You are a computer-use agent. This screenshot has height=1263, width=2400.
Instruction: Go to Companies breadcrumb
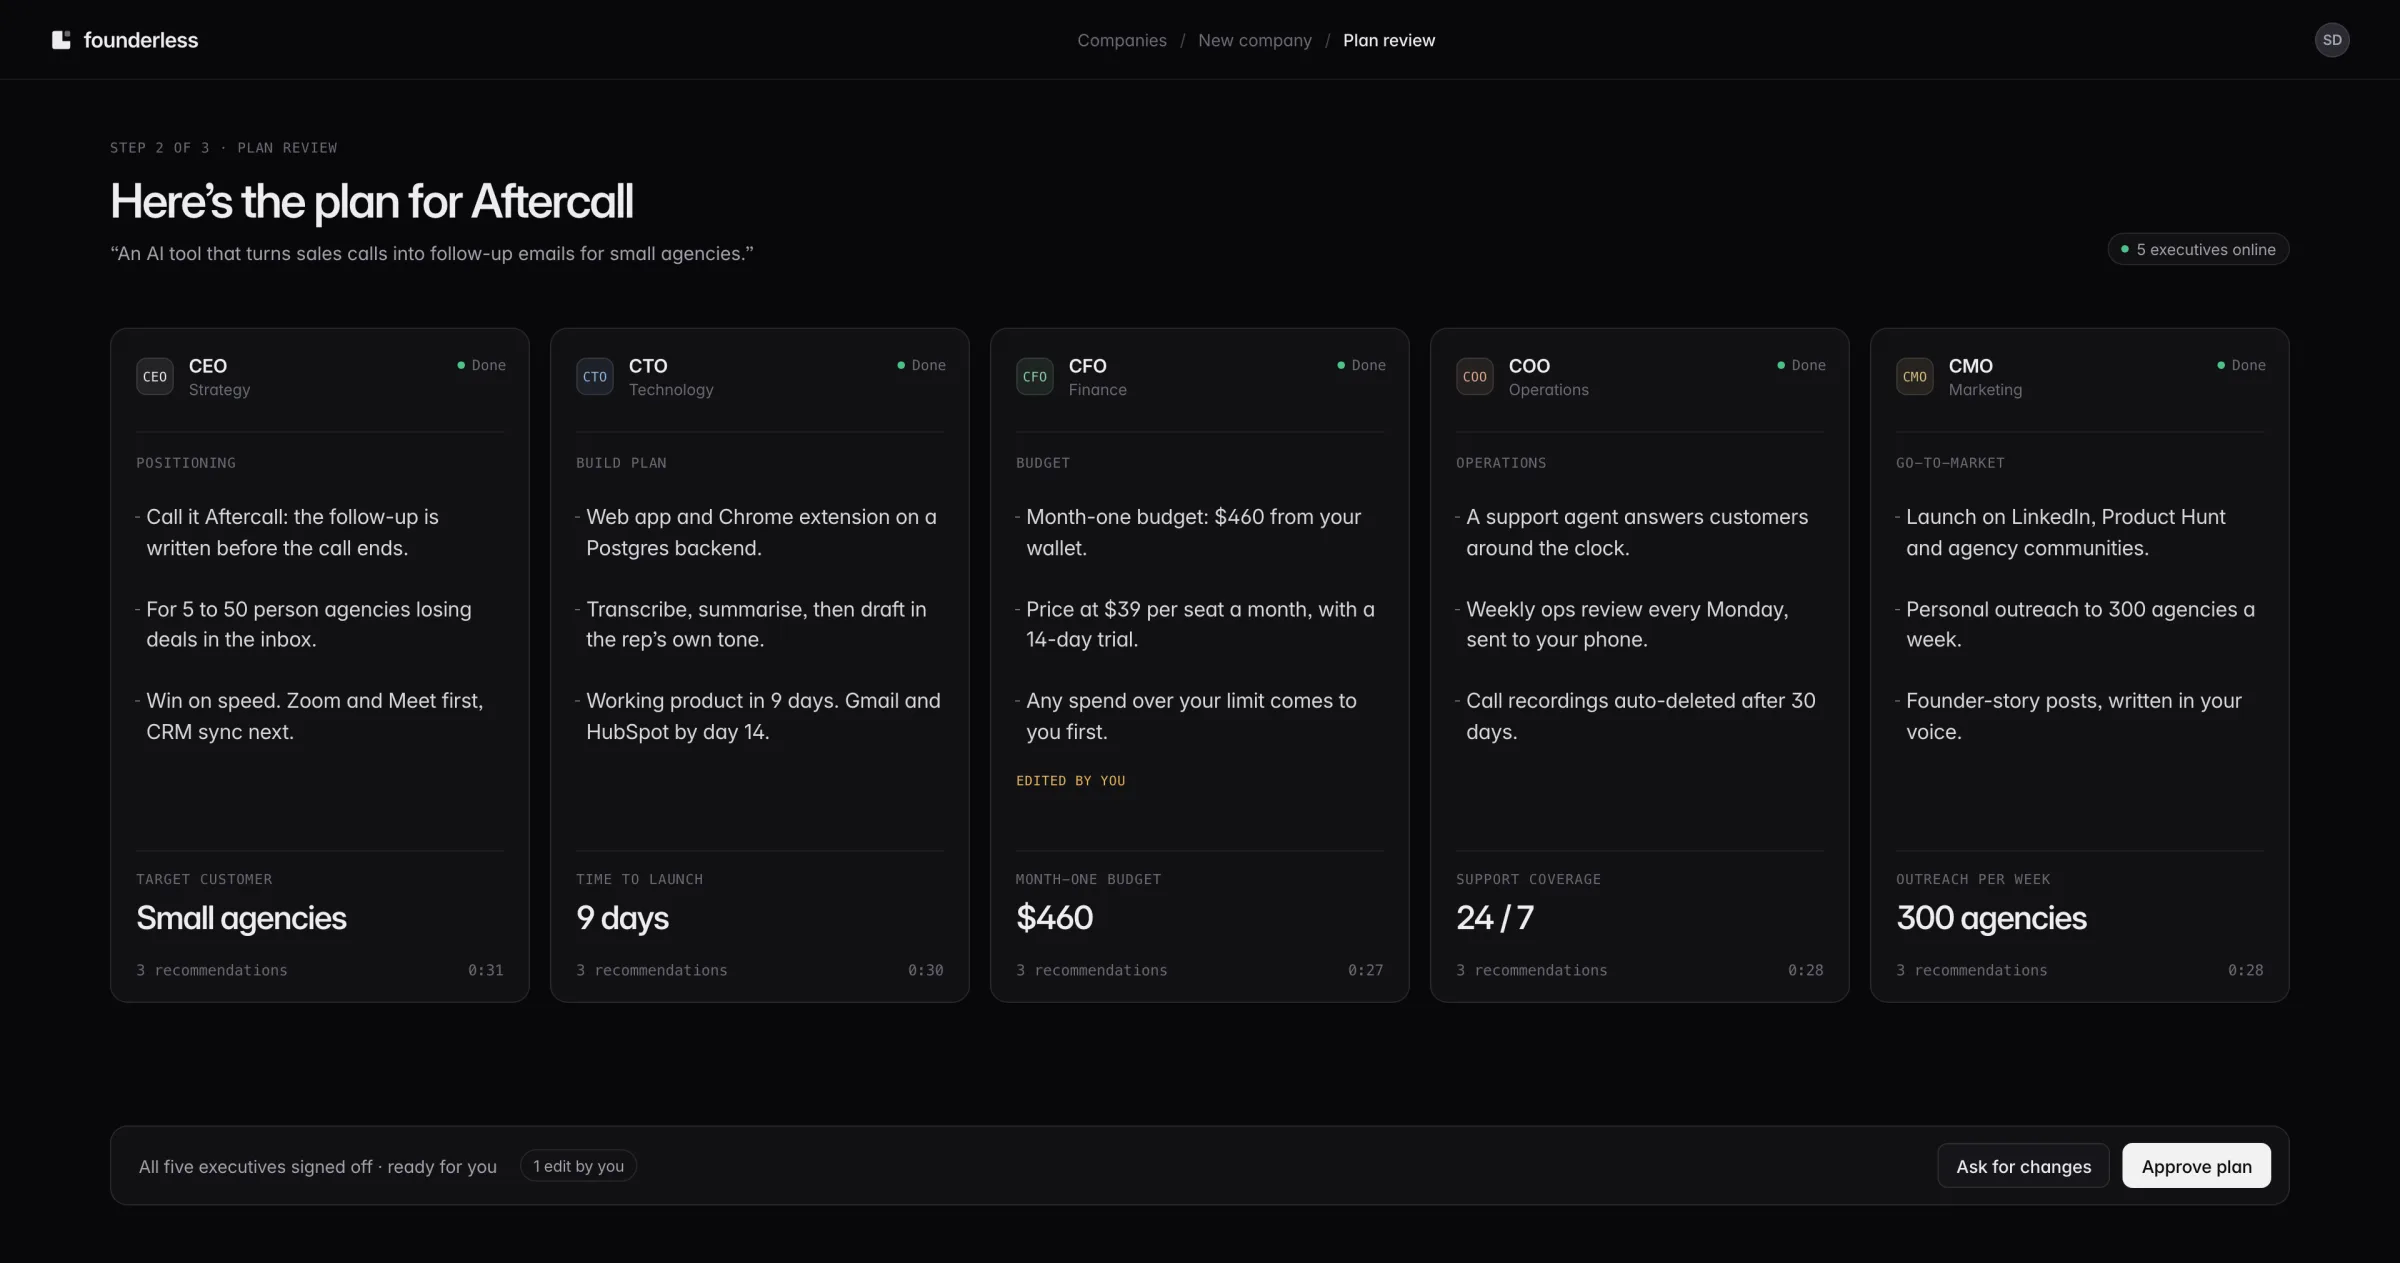[x=1122, y=40]
